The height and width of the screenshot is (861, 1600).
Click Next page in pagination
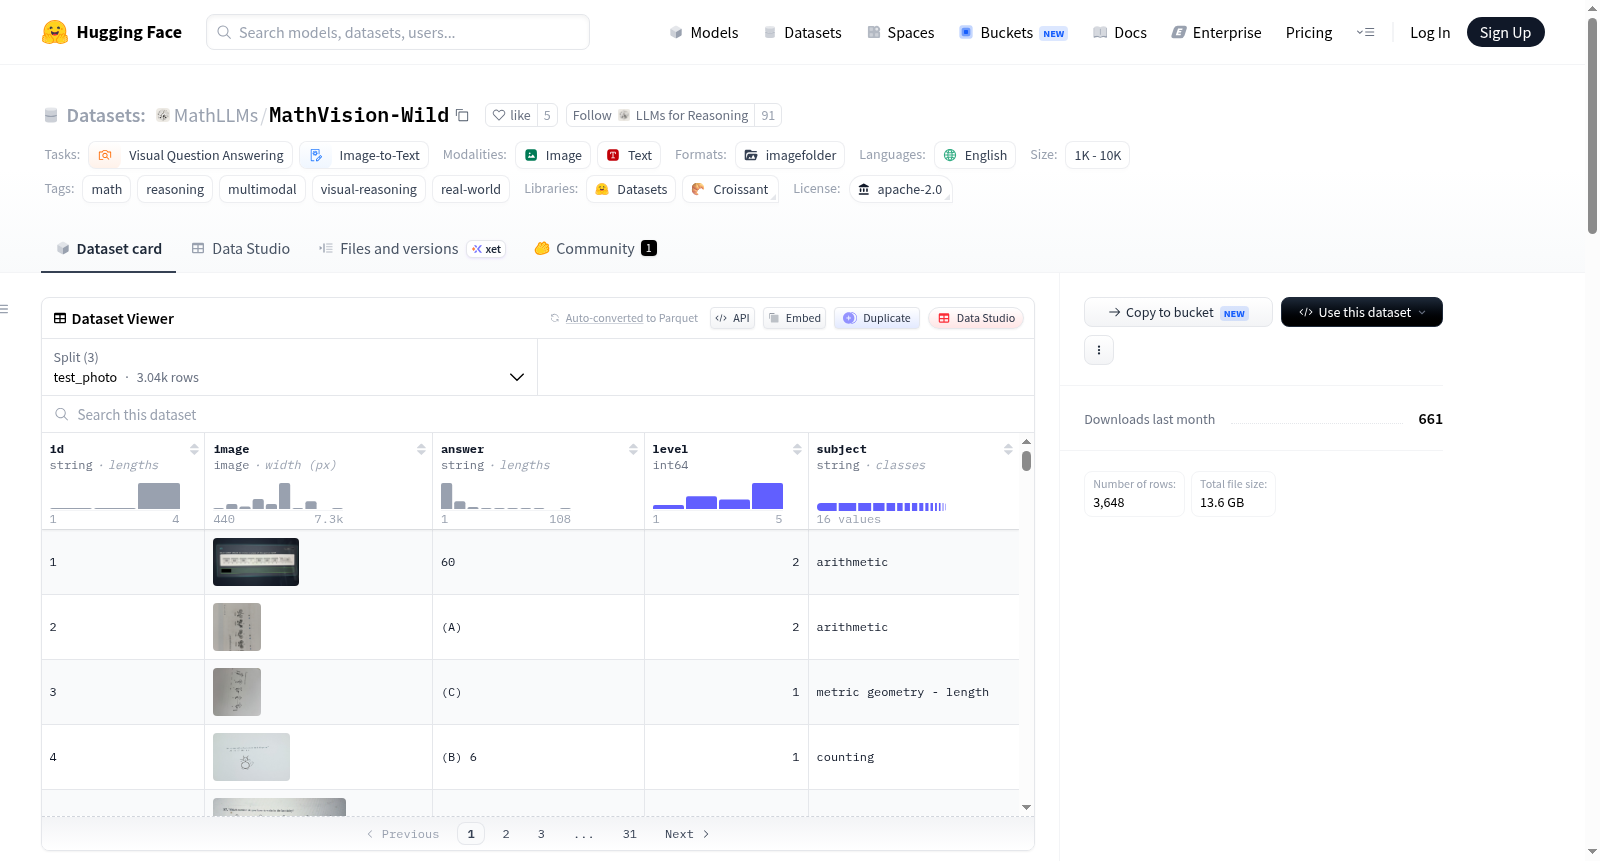pyautogui.click(x=687, y=834)
